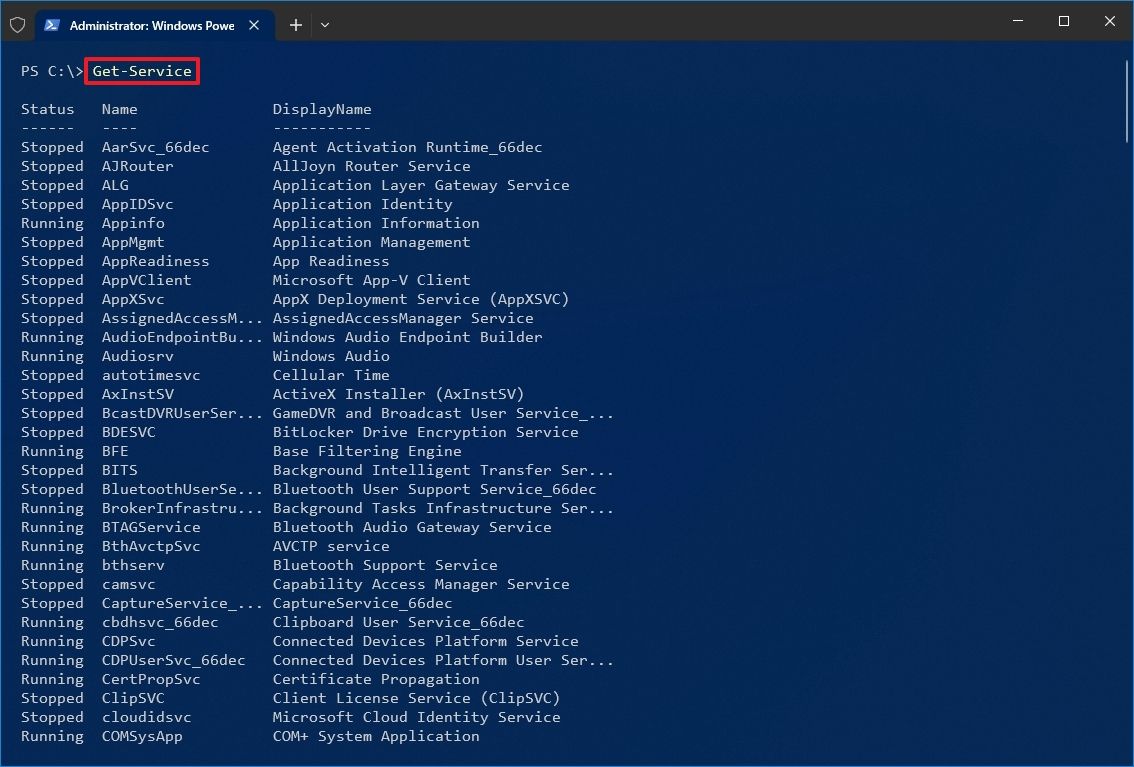Click the Running status of Windows Audio
This screenshot has width=1134, height=767.
coord(52,356)
